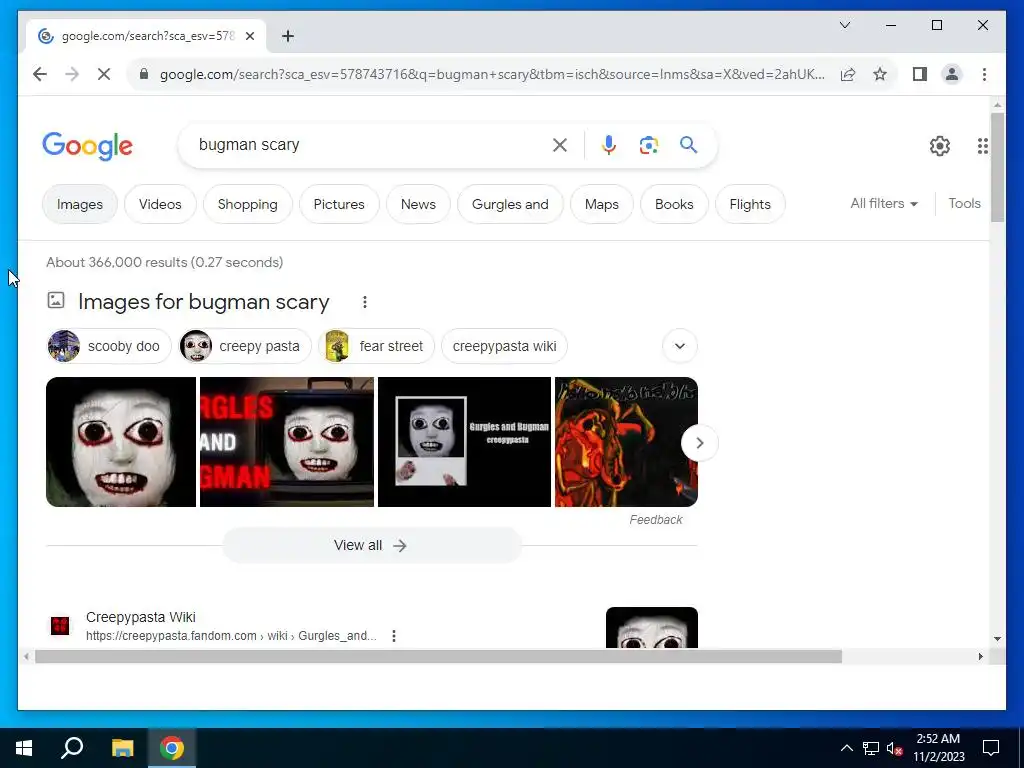Screen dimensions: 1024x768
Task: Select the Pictures filter chip
Action: point(339,204)
